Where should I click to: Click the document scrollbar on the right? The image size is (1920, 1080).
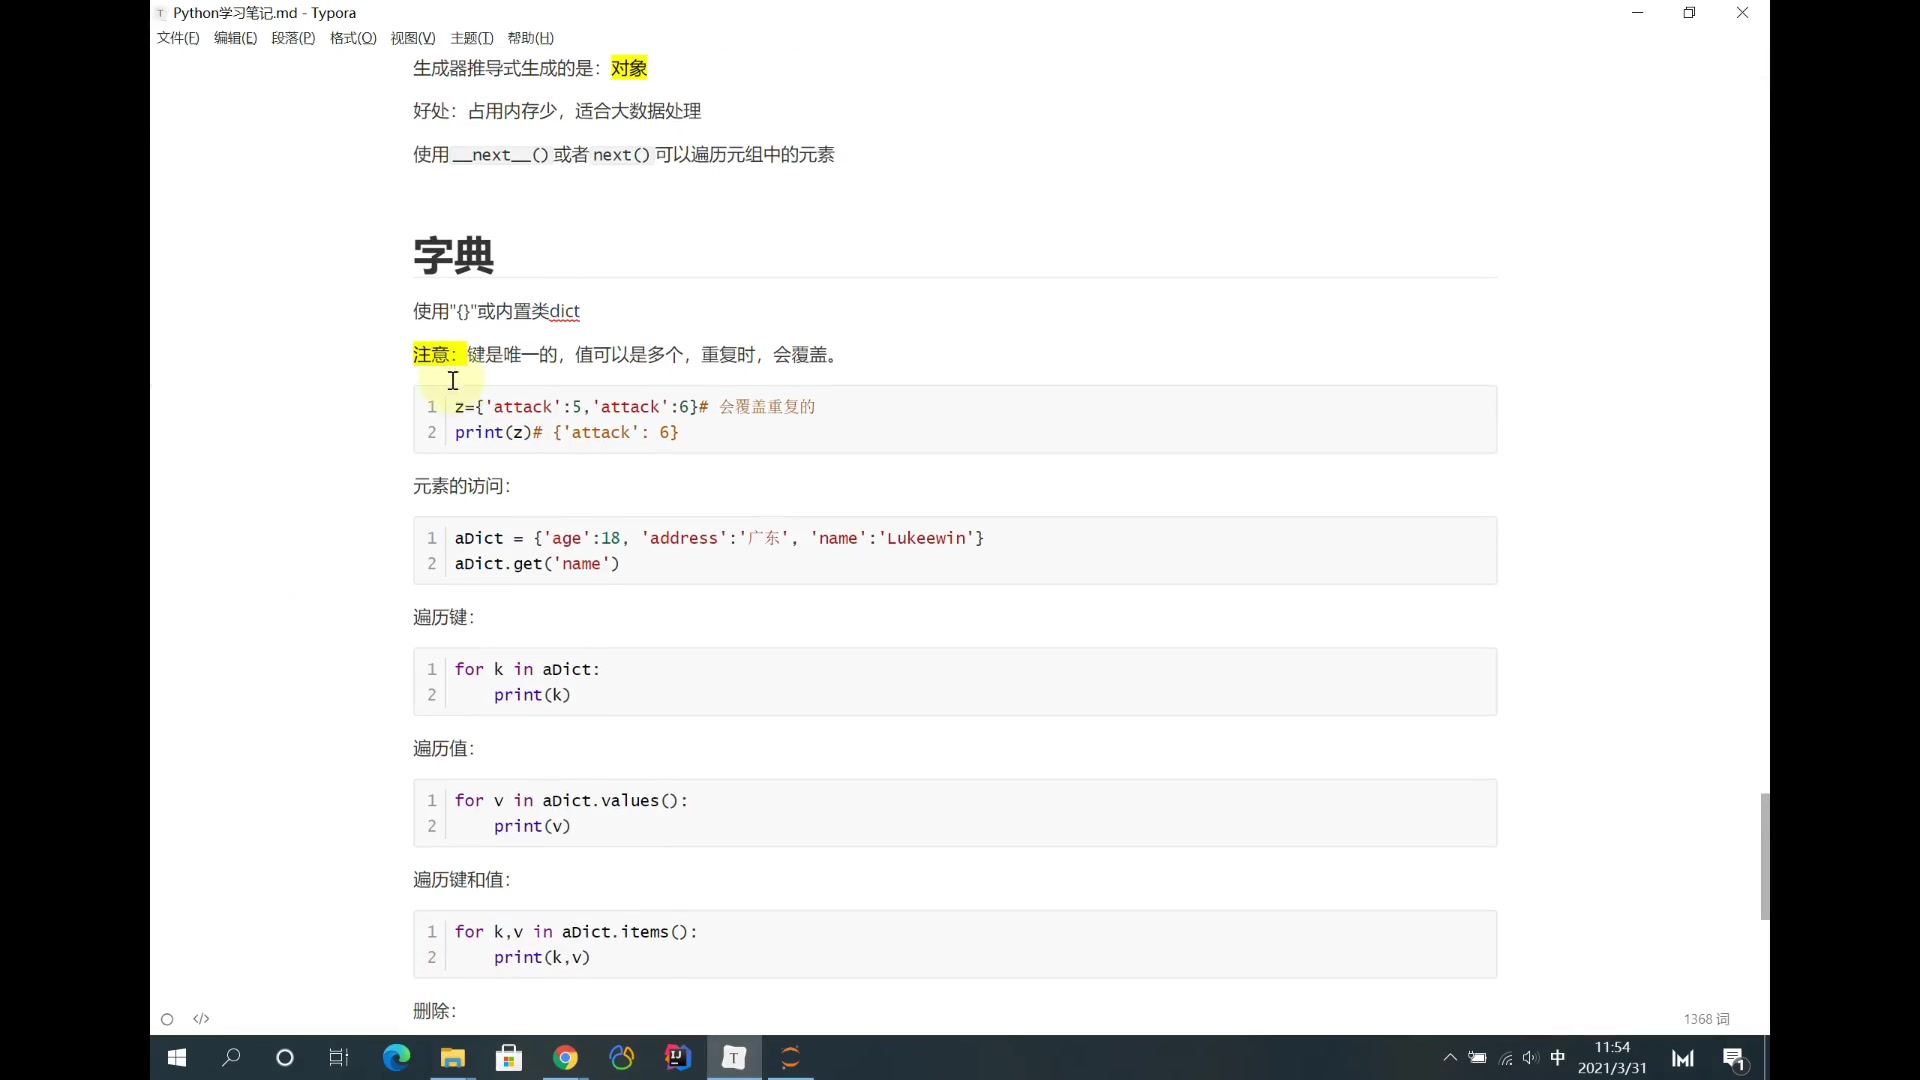click(1764, 855)
